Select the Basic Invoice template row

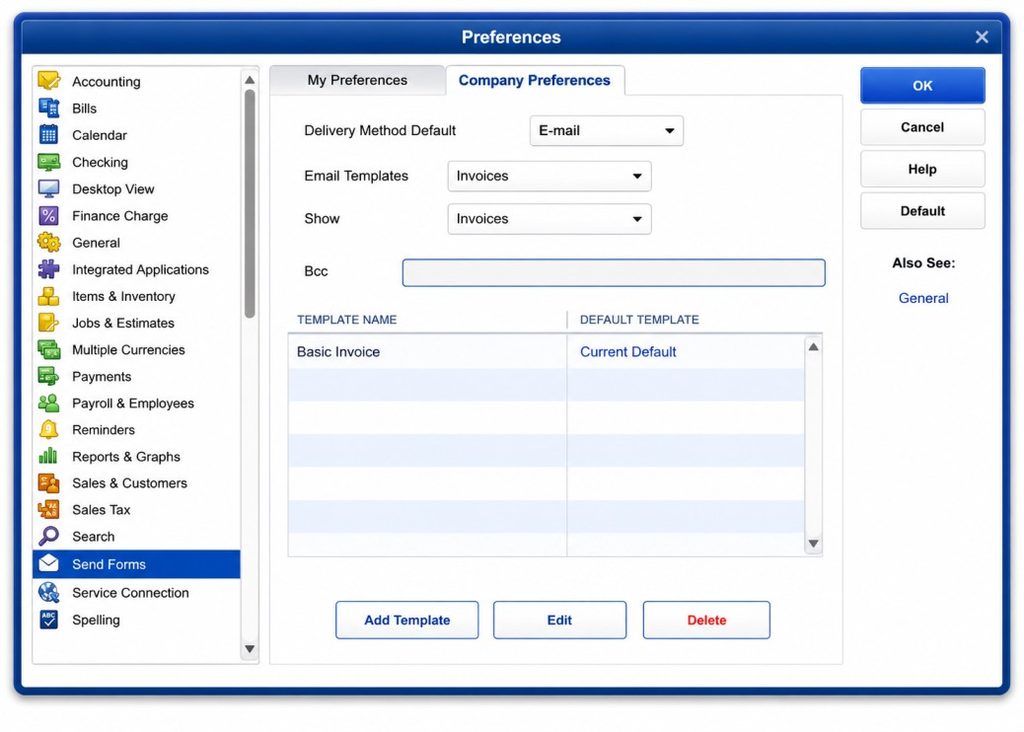point(546,352)
